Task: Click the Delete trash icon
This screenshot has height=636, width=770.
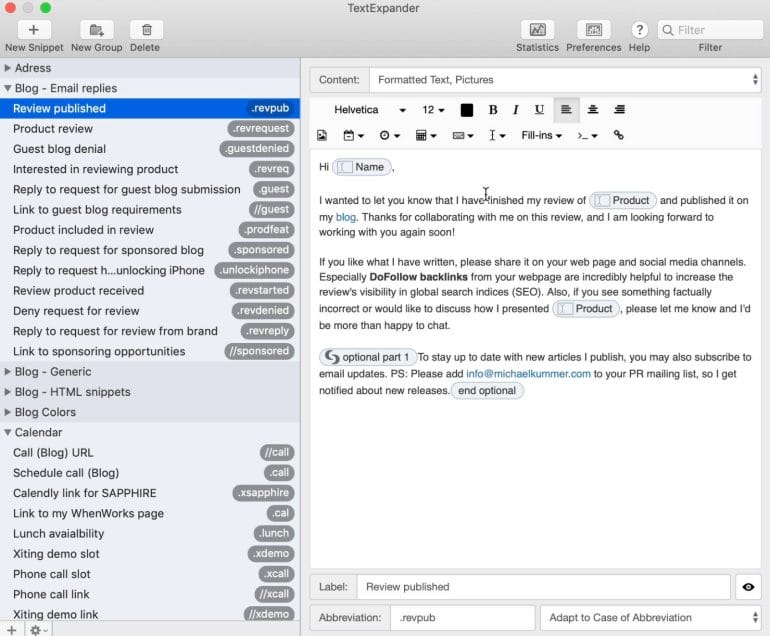Action: click(146, 30)
